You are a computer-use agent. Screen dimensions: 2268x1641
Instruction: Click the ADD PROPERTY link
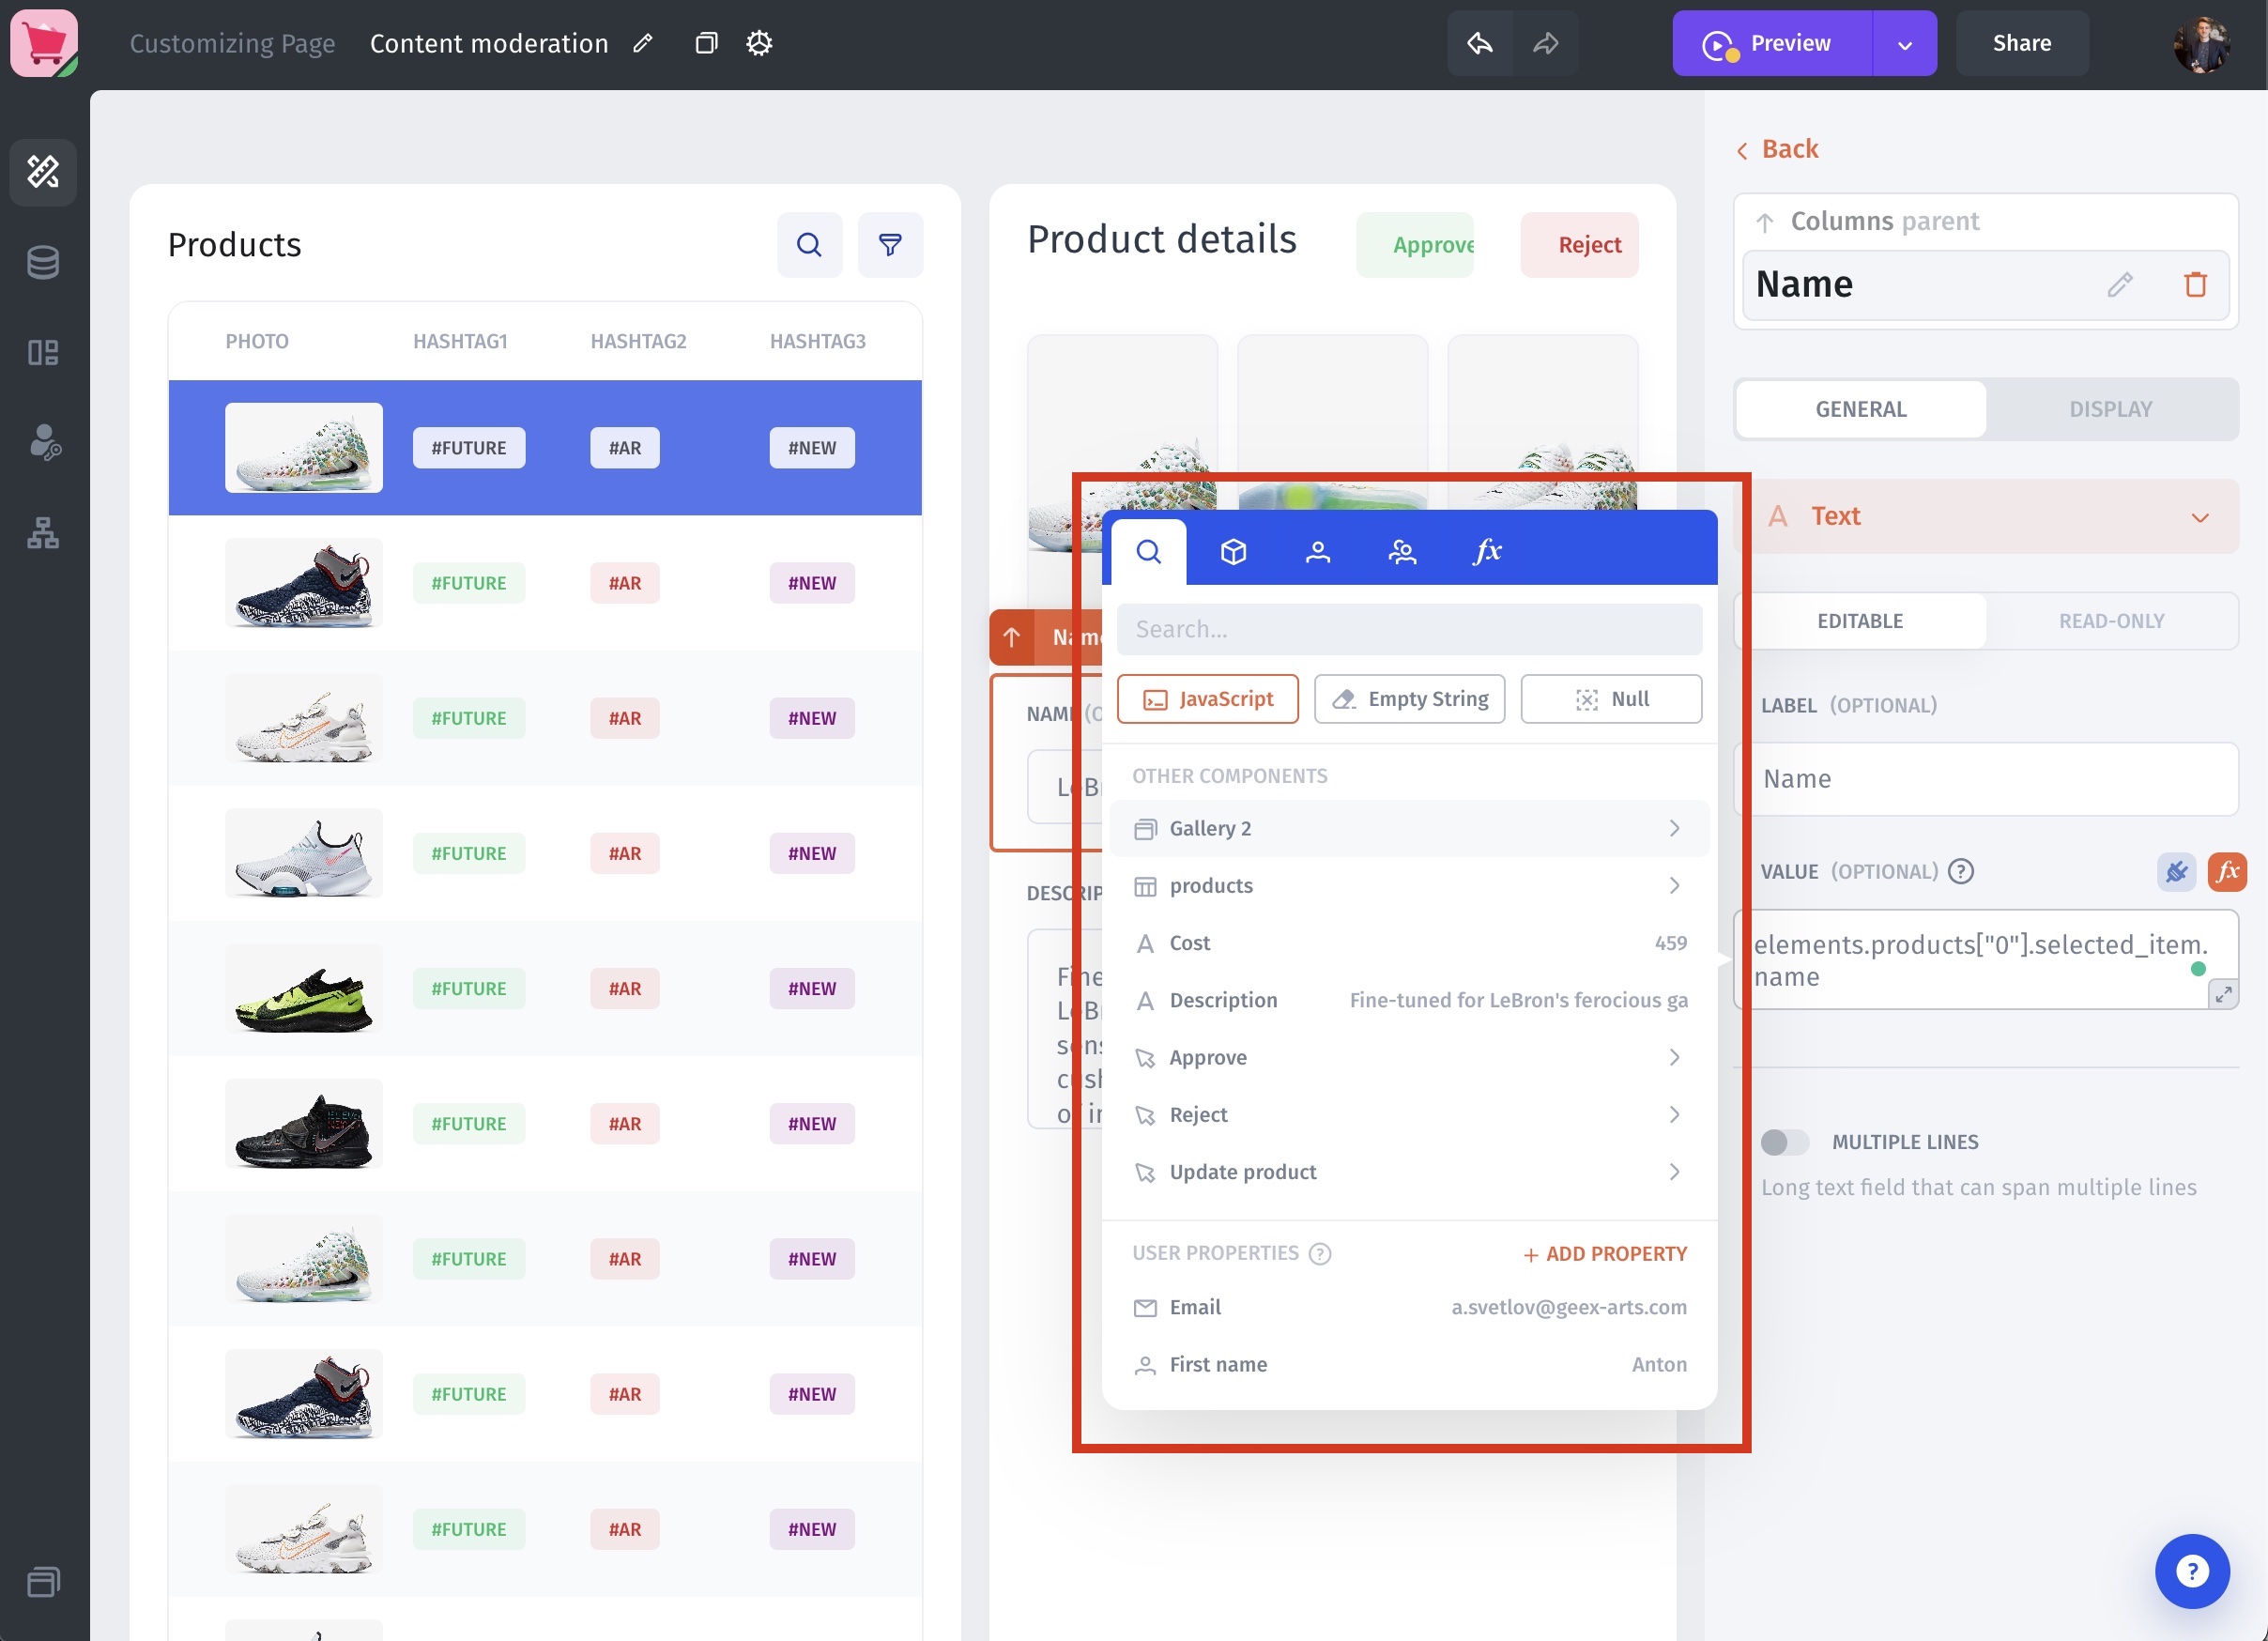point(1604,1254)
